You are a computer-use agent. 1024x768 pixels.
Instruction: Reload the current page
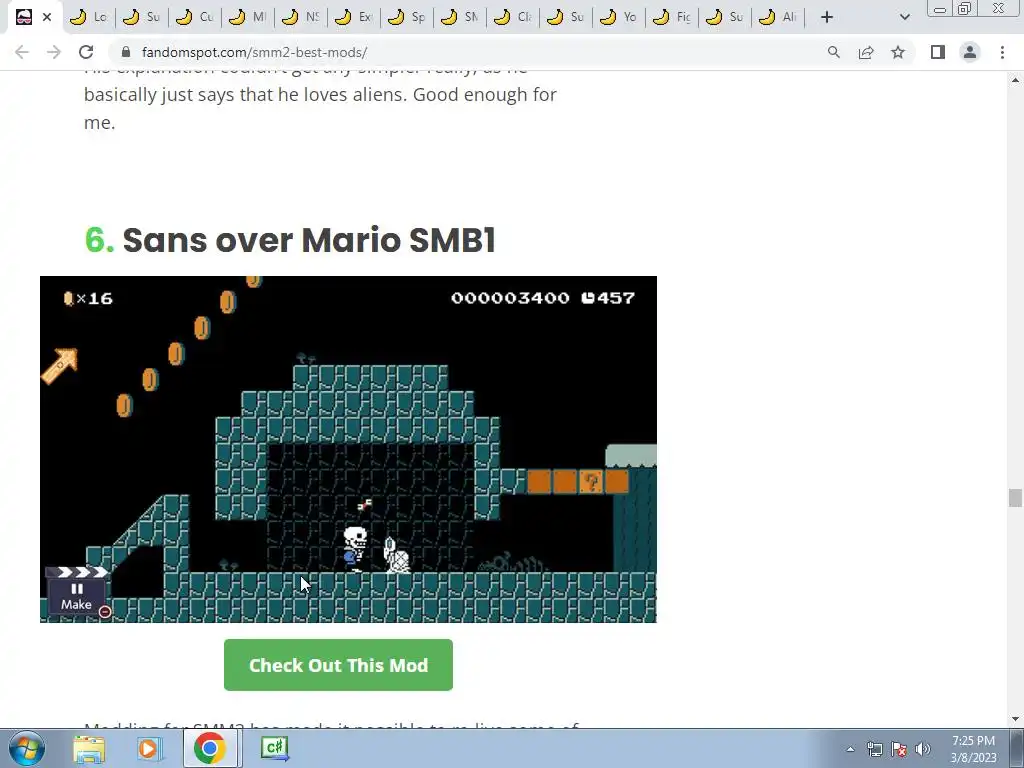point(86,52)
